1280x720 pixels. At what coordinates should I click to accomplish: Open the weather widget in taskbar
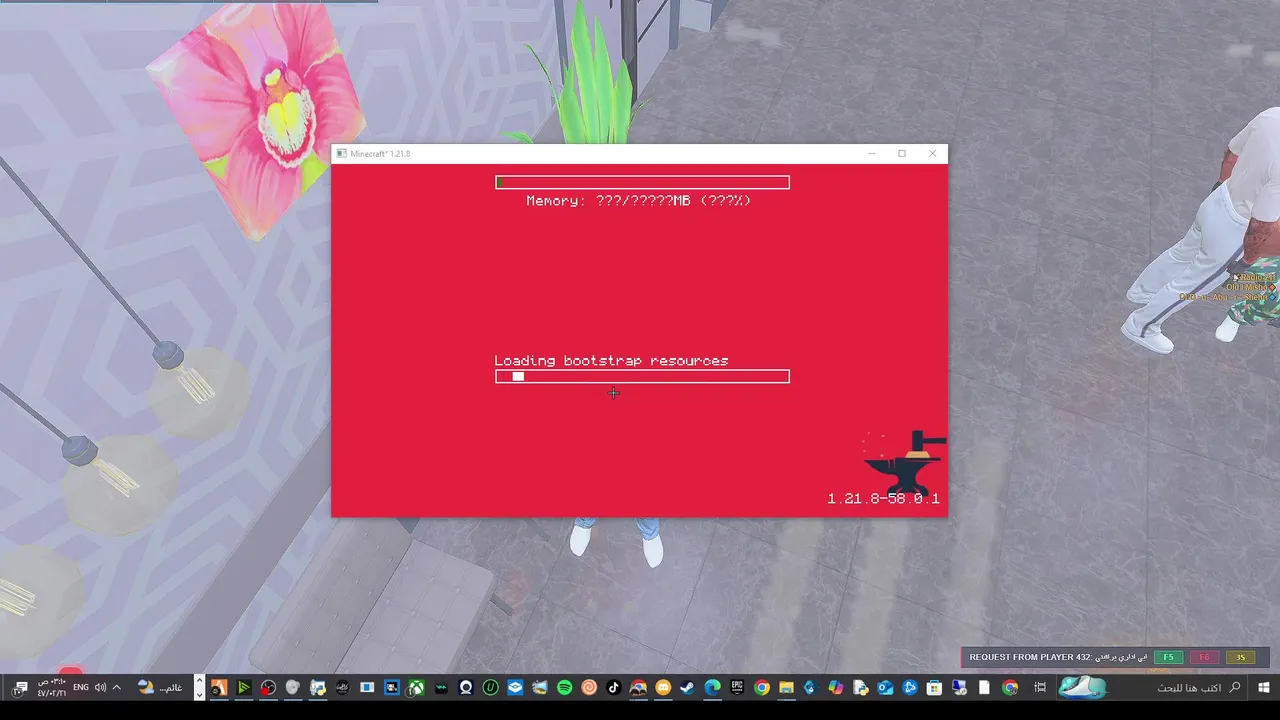160,688
